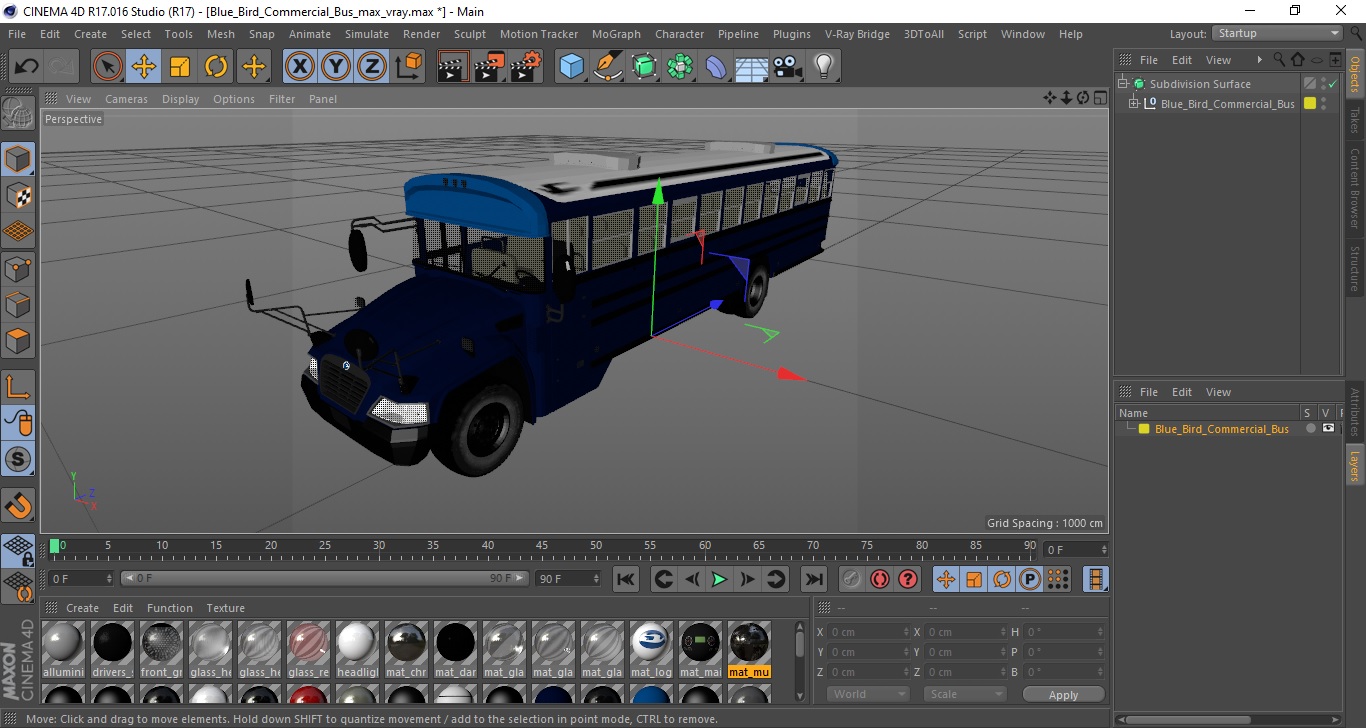Image resolution: width=1366 pixels, height=728 pixels.
Task: Click yellow layer color of Blue_Bird_Commercial_Bus object
Action: [x=1309, y=104]
